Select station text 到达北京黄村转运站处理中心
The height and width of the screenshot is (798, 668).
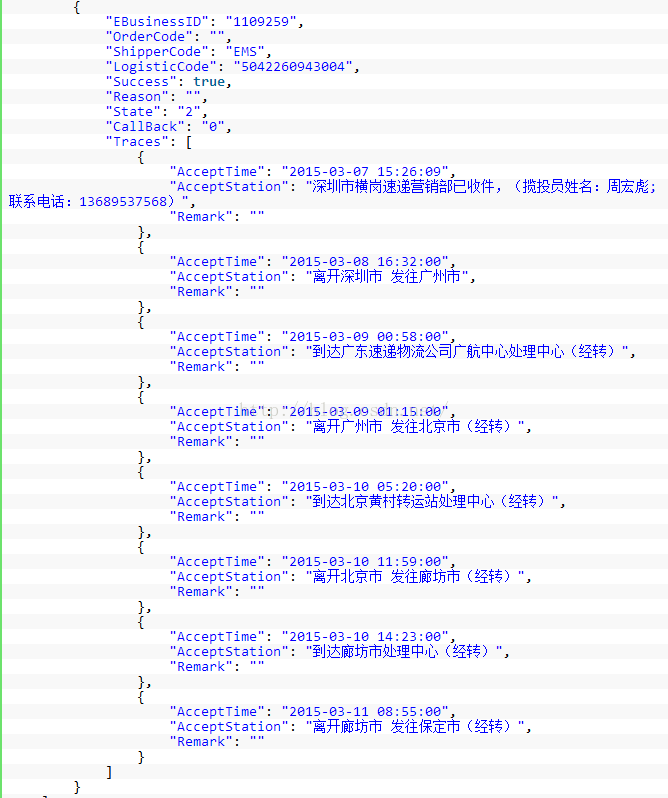(403, 502)
